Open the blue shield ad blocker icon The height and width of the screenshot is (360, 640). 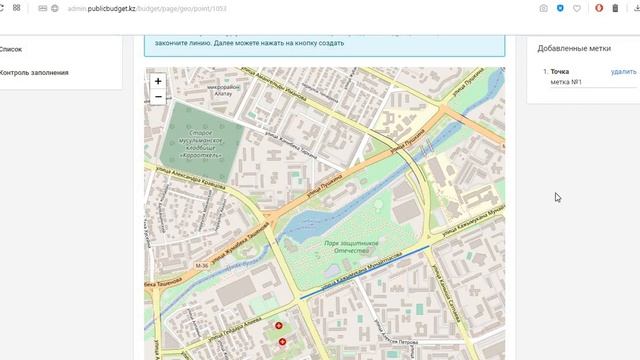pyautogui.click(x=560, y=8)
